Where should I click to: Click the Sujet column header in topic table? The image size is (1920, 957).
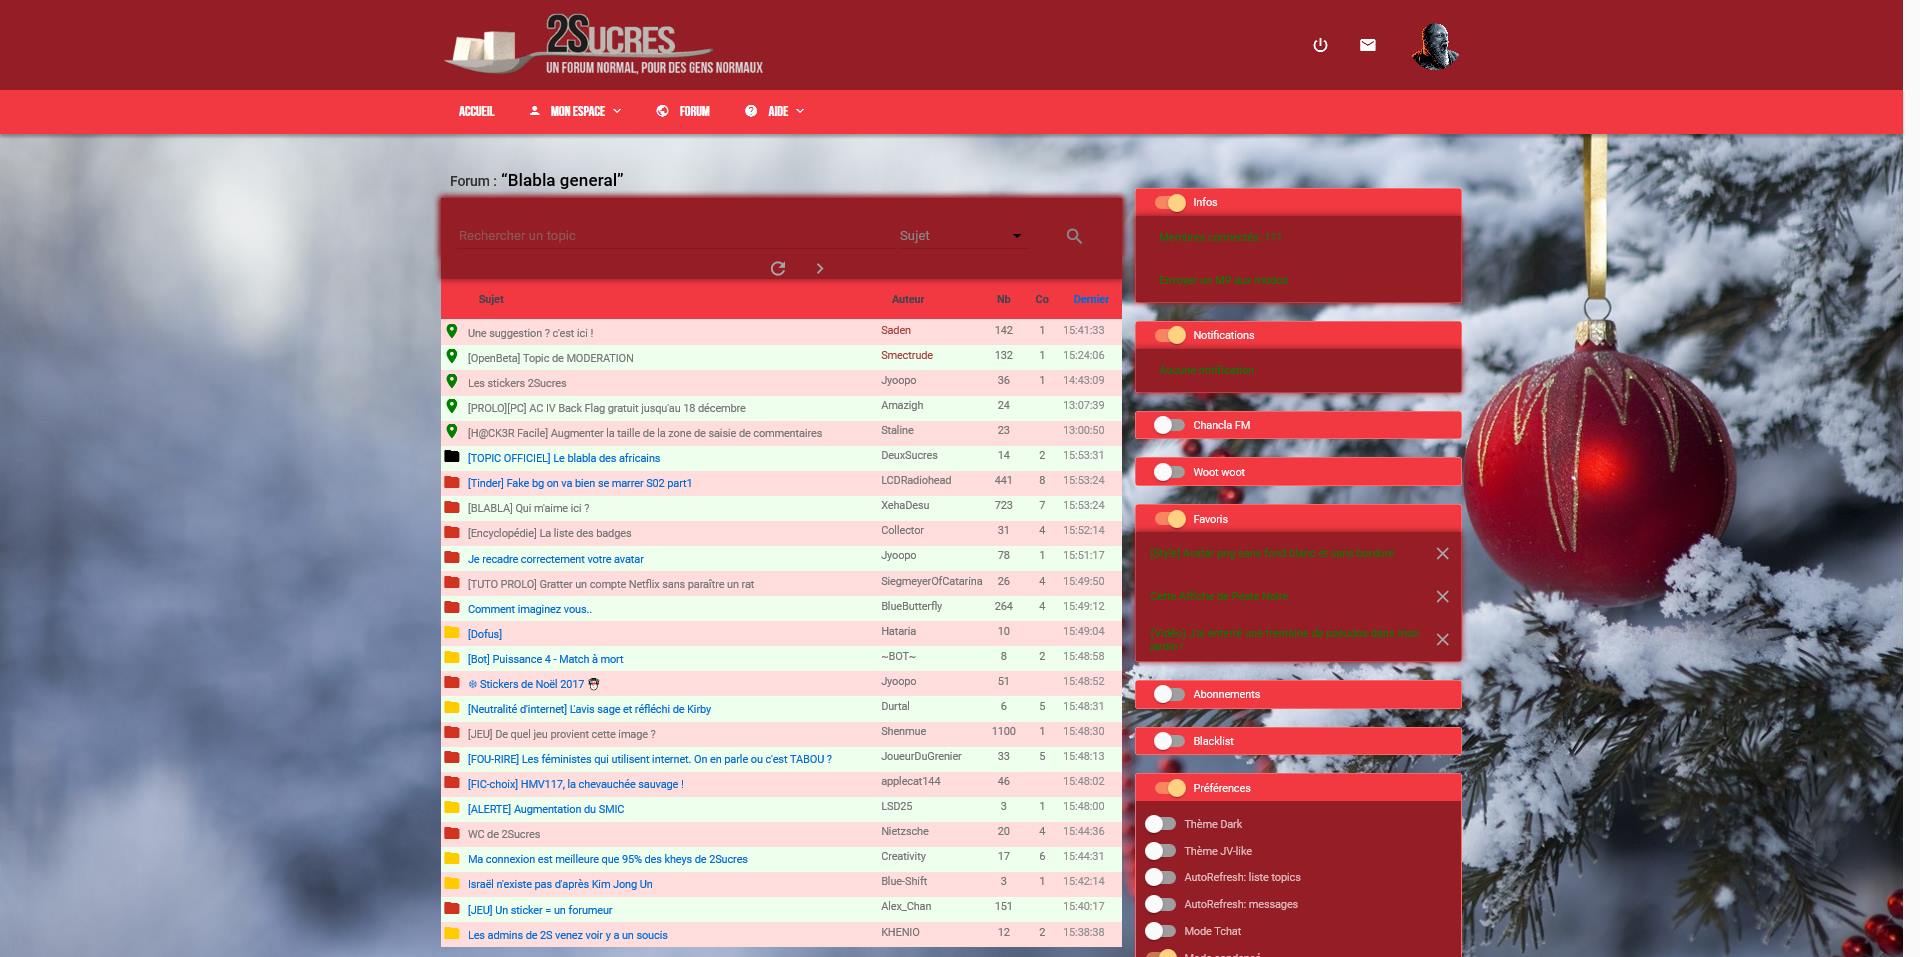point(491,299)
